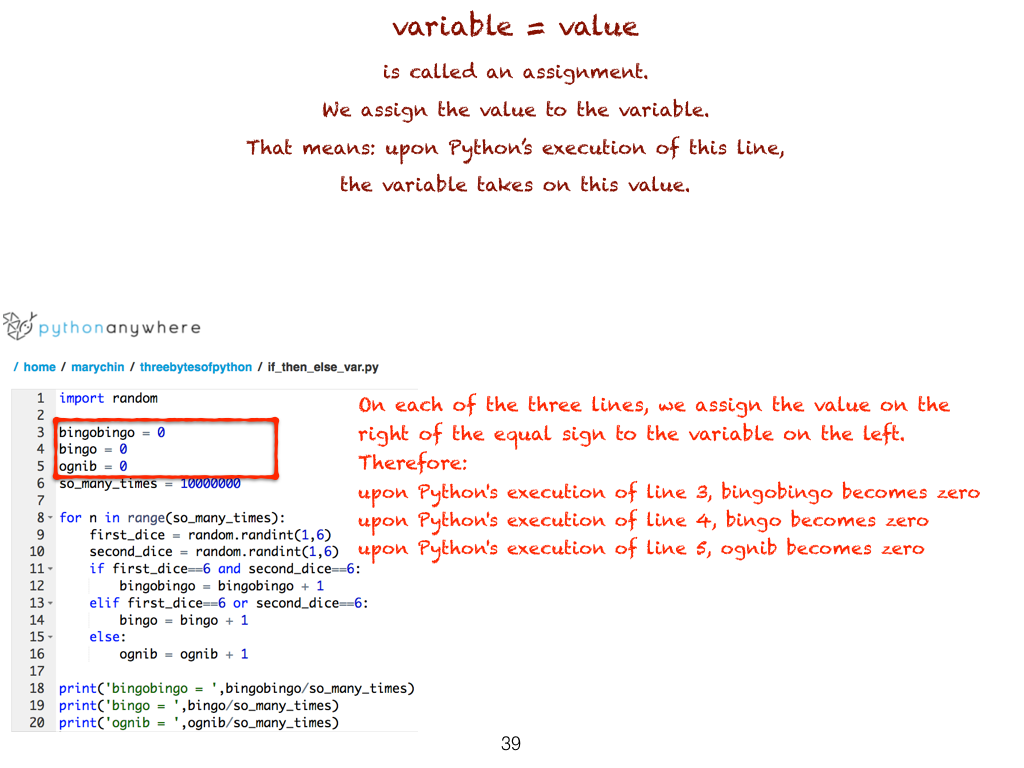Click the slide page number 39
This screenshot has width=1024, height=768.
511,744
